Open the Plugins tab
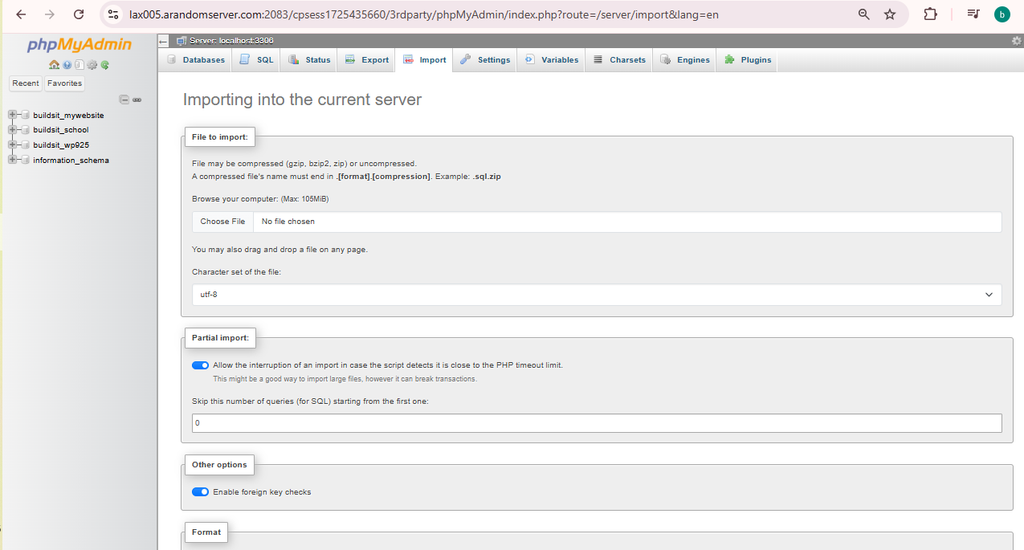Image resolution: width=1024 pixels, height=550 pixels. [748, 59]
